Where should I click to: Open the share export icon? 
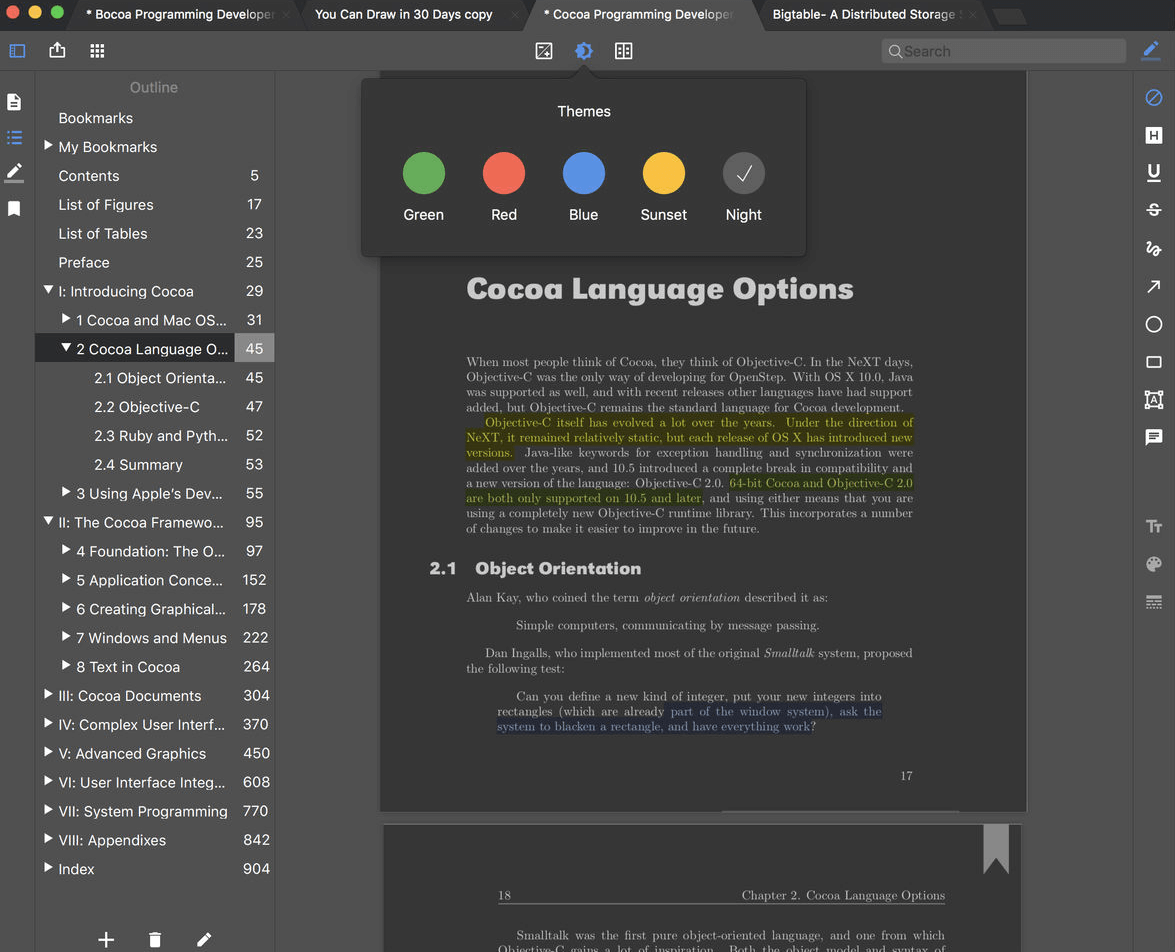pos(57,50)
